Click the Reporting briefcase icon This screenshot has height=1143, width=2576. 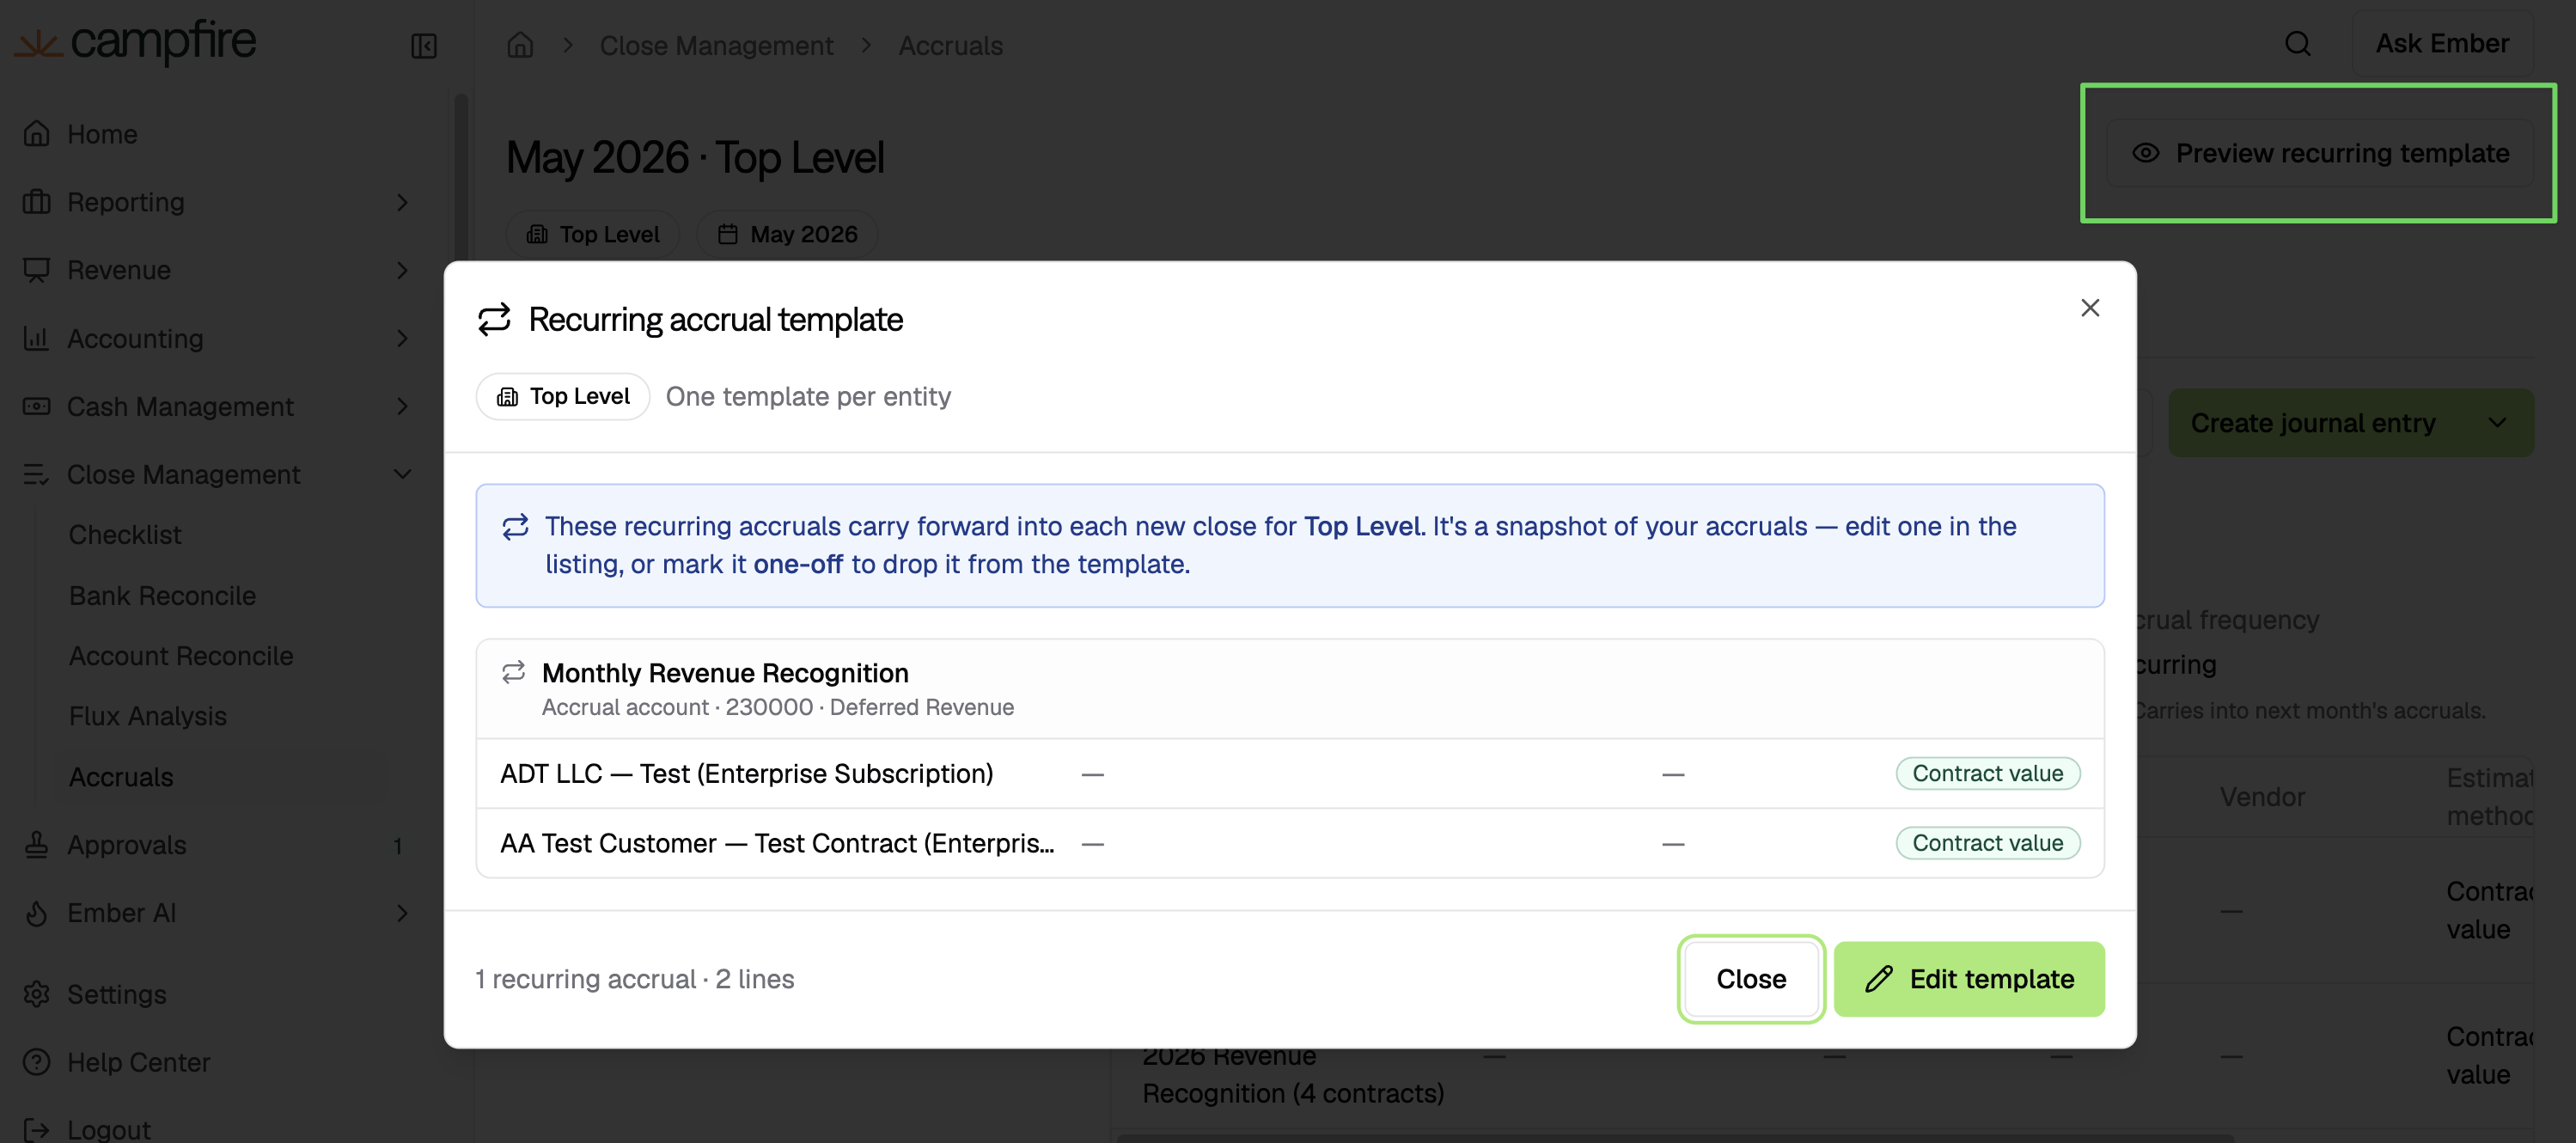pyautogui.click(x=37, y=202)
